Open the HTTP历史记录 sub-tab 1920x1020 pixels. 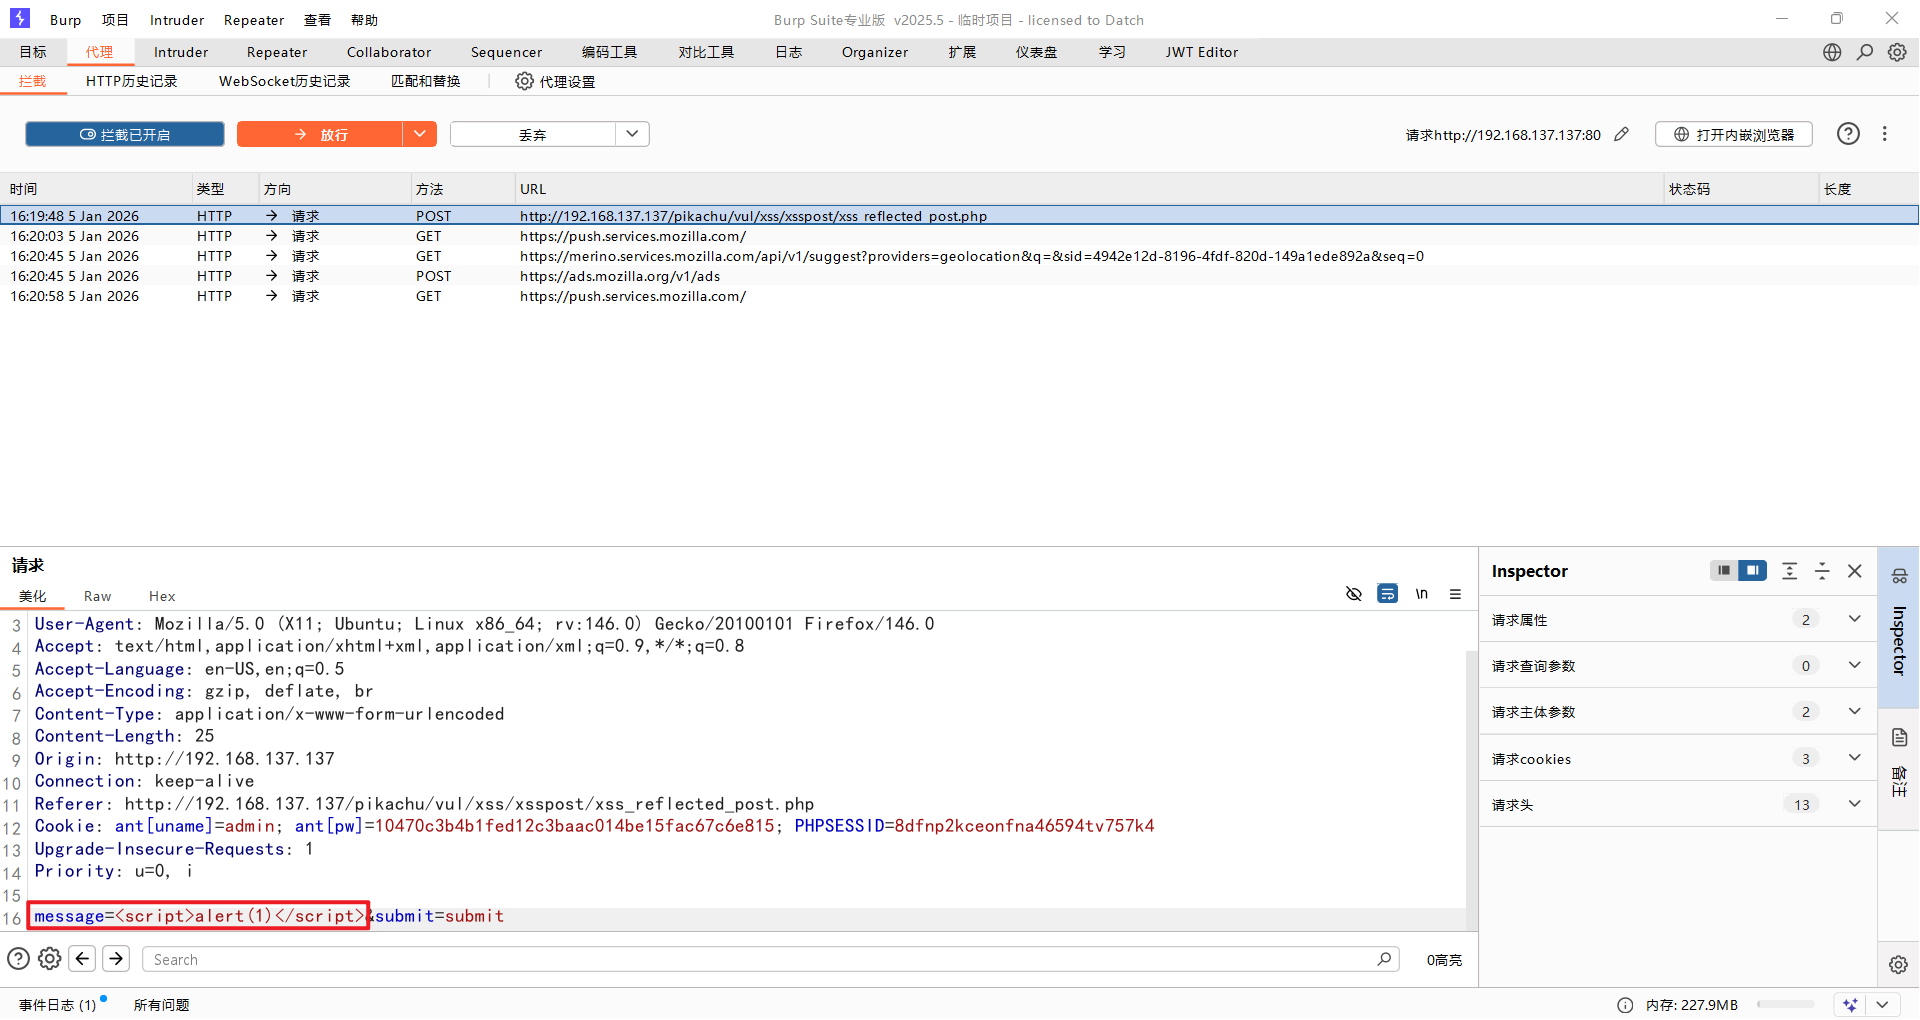pyautogui.click(x=132, y=81)
